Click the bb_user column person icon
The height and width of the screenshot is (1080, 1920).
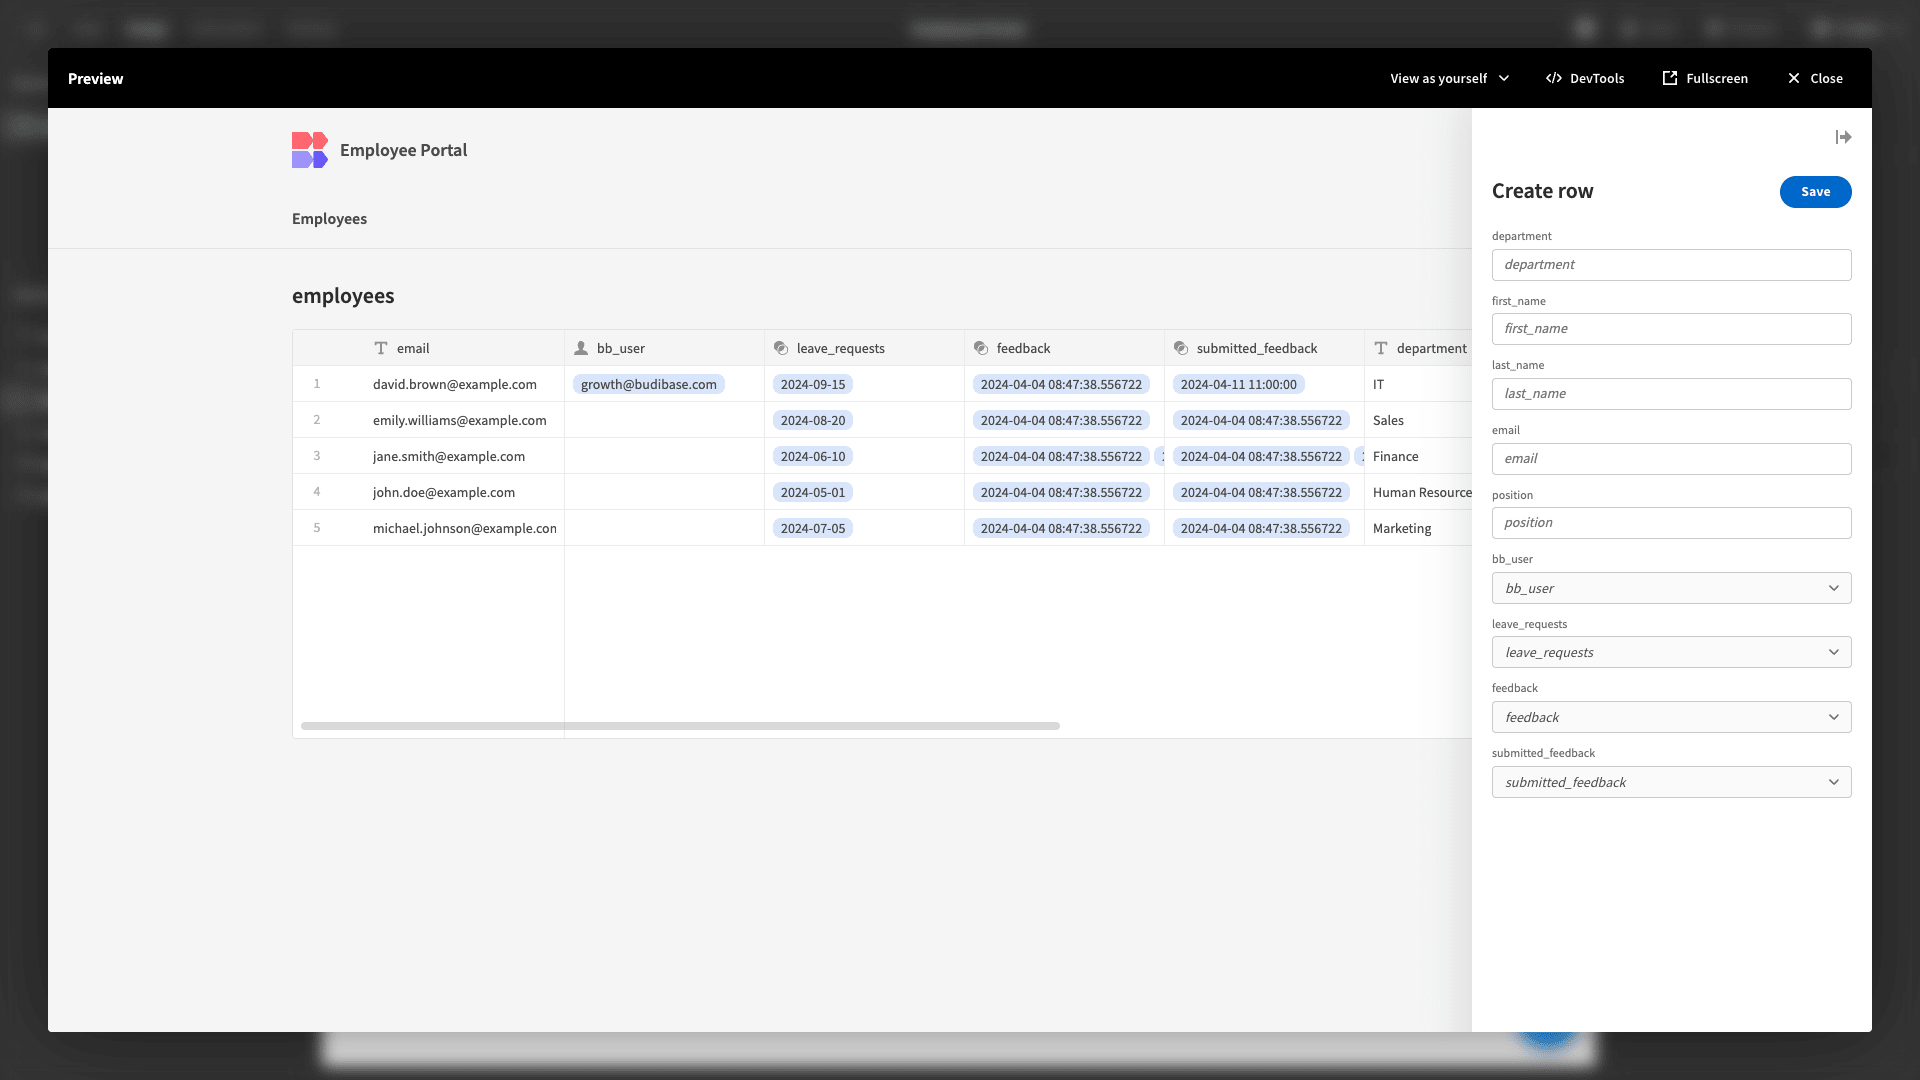[581, 348]
